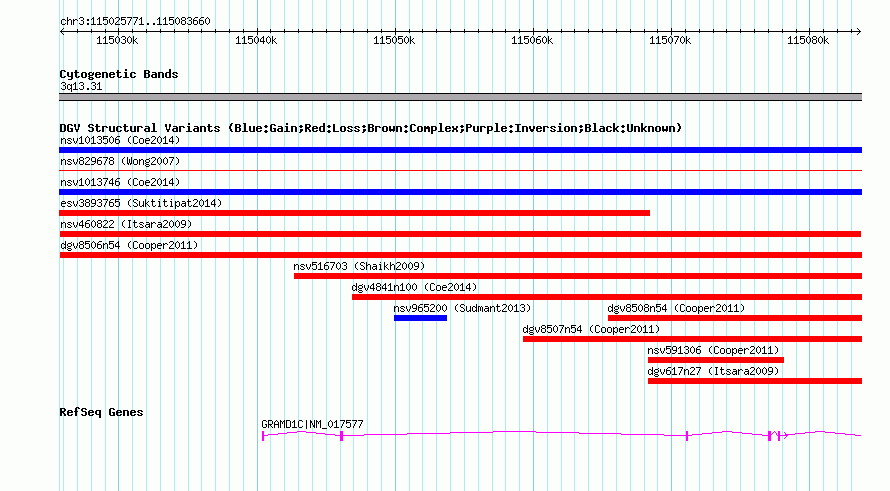
Task: Click the first exon of GRAMD1C
Action: click(263, 436)
